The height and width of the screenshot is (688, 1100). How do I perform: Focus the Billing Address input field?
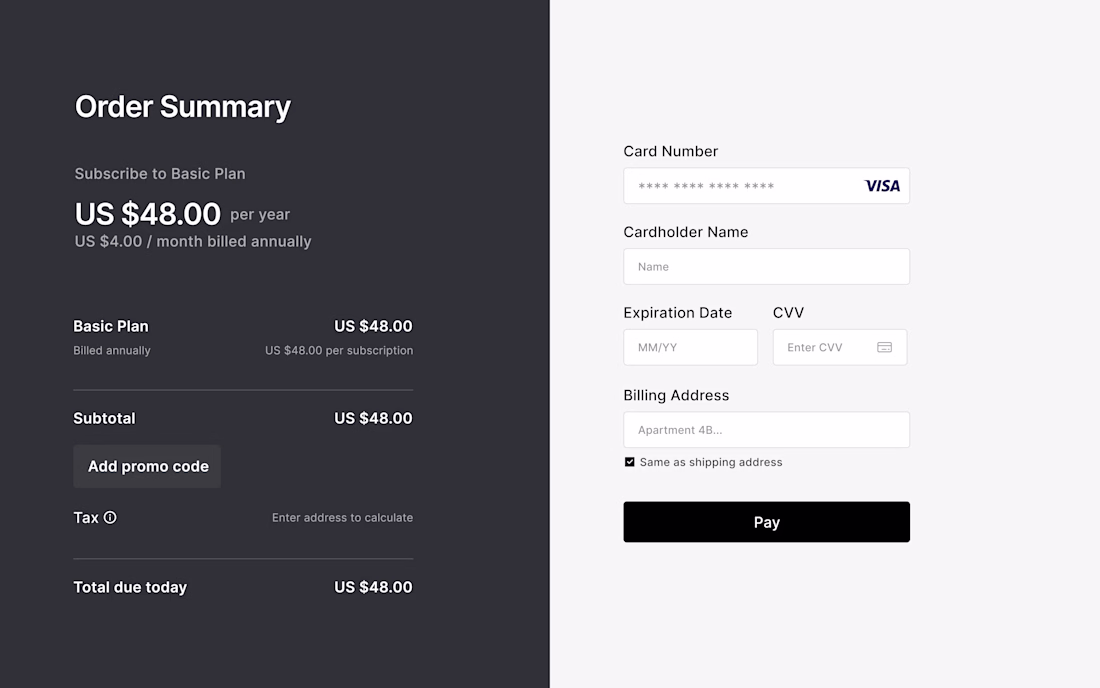(x=766, y=430)
